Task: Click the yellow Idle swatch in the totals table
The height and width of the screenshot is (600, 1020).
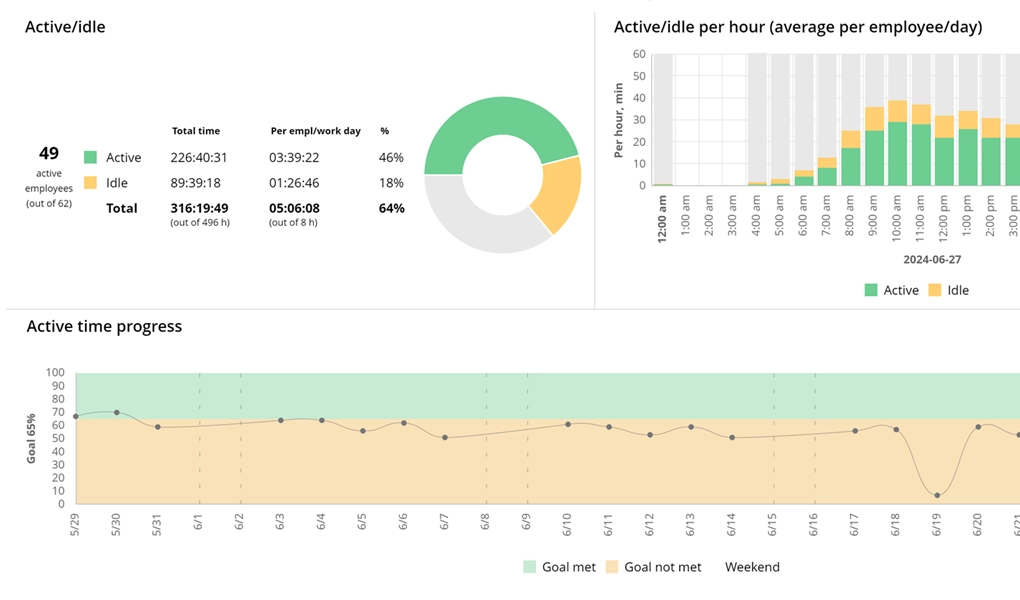Action: [x=90, y=183]
